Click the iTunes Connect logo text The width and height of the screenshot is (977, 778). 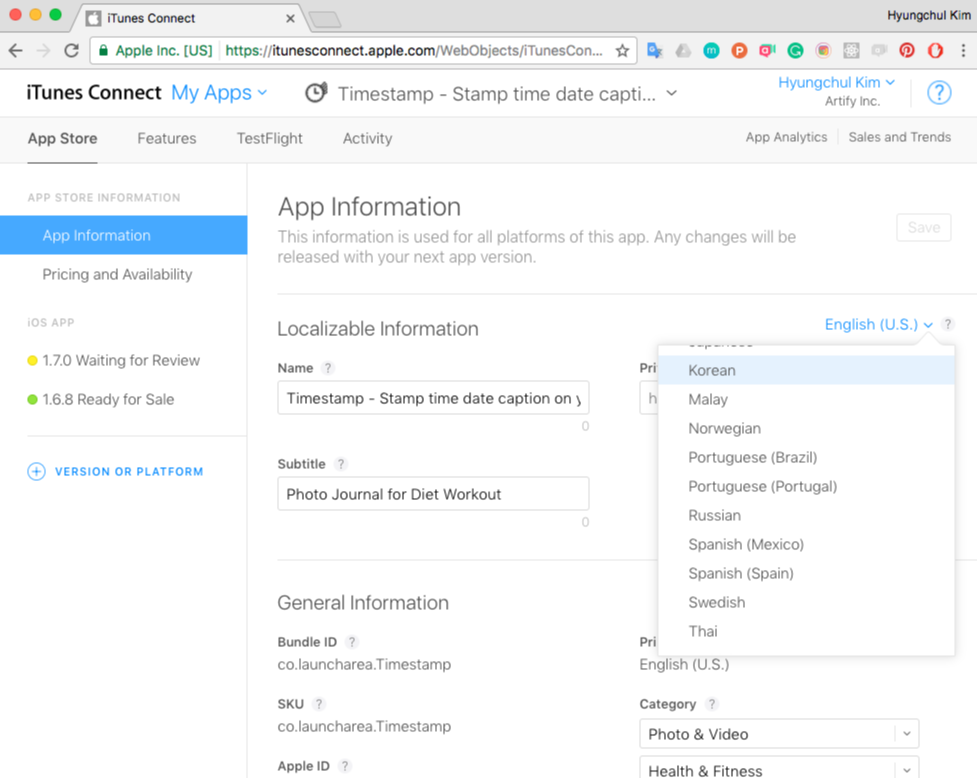[94, 93]
